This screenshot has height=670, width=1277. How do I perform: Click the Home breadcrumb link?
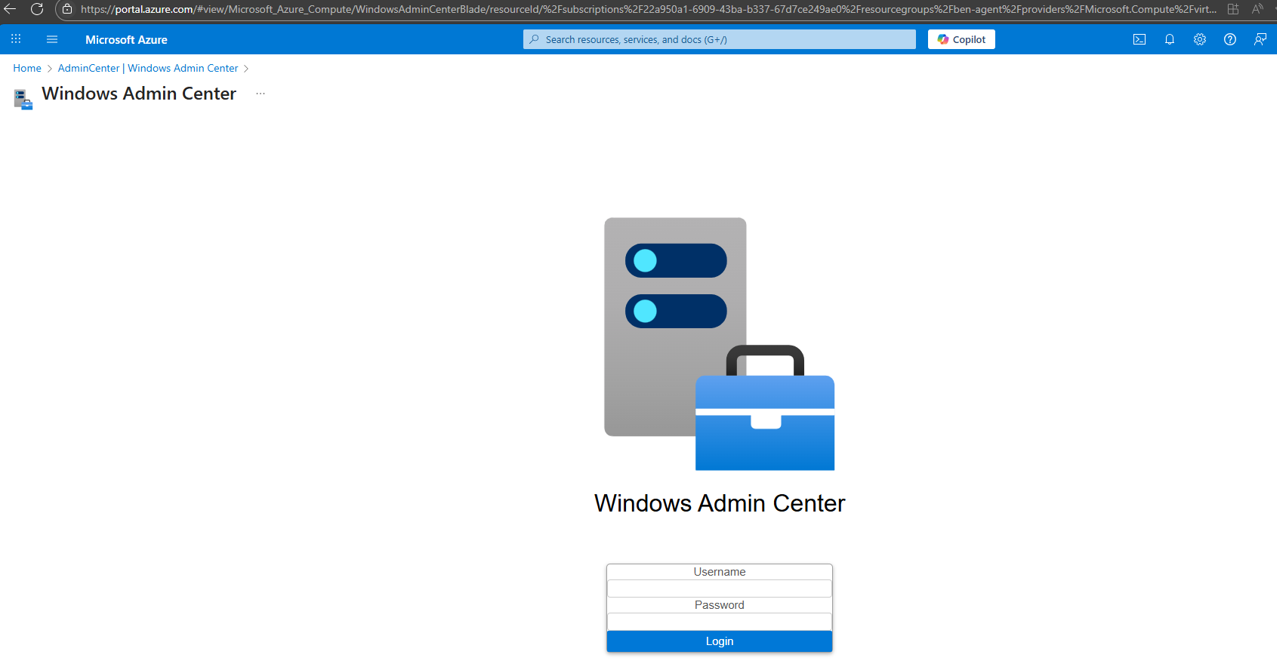click(27, 68)
